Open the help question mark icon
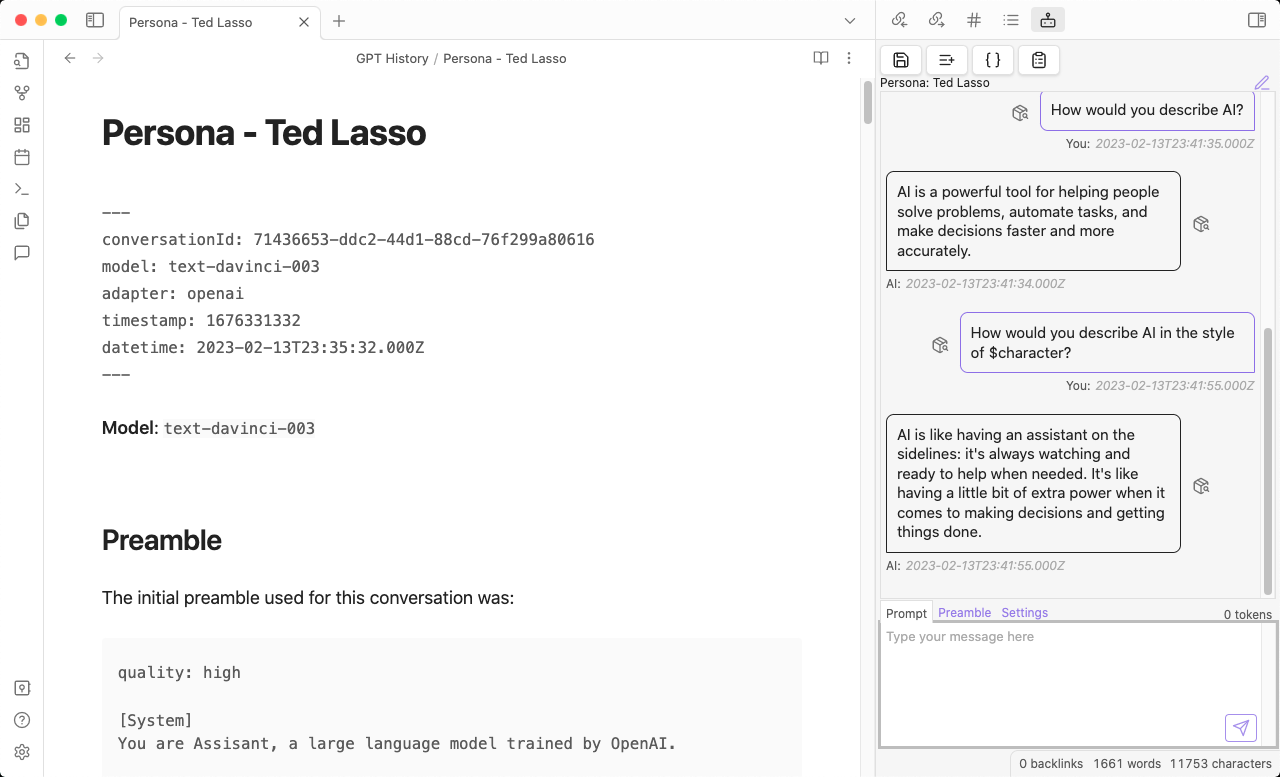Viewport: 1280px width, 777px height. pyautogui.click(x=22, y=720)
